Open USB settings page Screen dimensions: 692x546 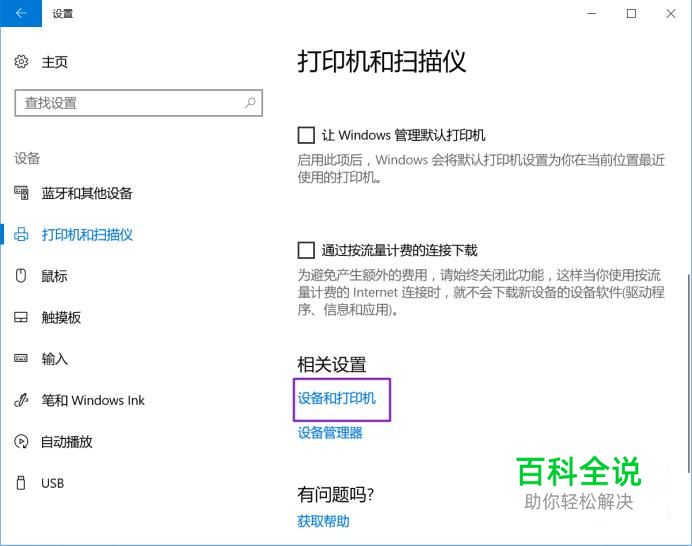point(53,483)
